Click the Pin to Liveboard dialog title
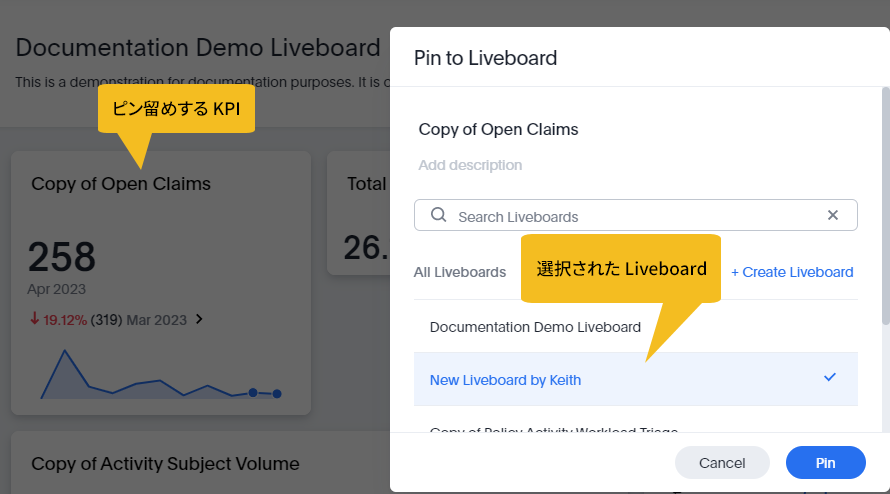The height and width of the screenshot is (494, 890). click(x=485, y=58)
